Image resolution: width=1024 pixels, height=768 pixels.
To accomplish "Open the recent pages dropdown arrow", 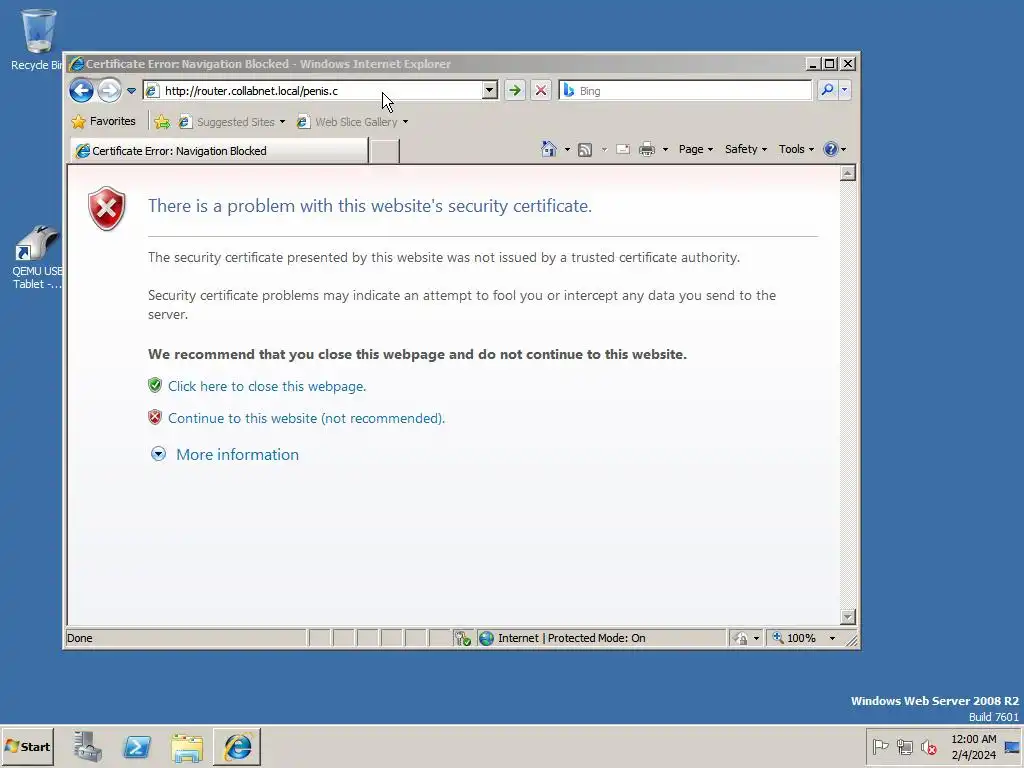I will 131,91.
